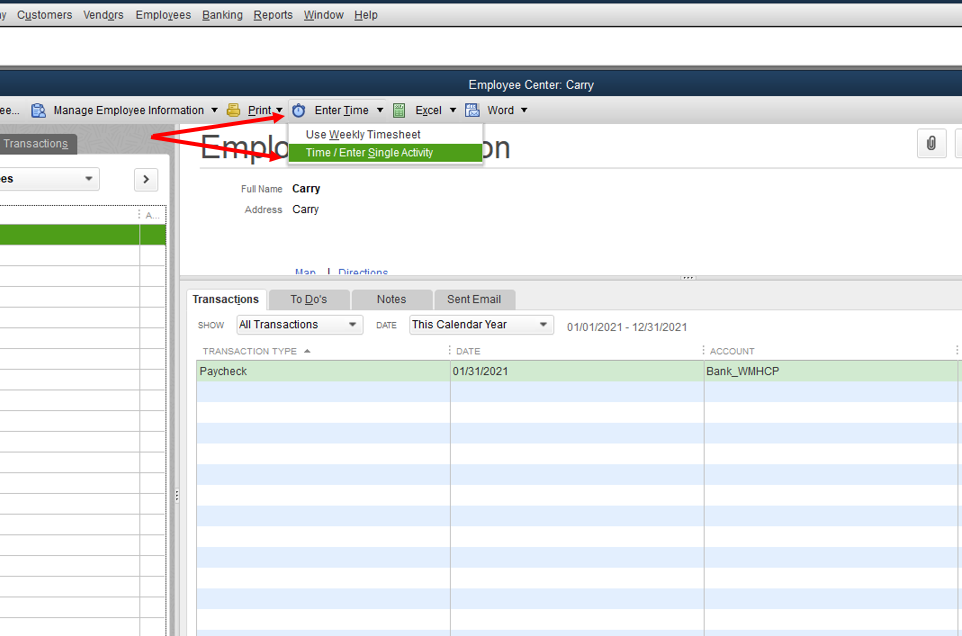
Task: Expand the Word dropdown arrow
Action: 522,110
